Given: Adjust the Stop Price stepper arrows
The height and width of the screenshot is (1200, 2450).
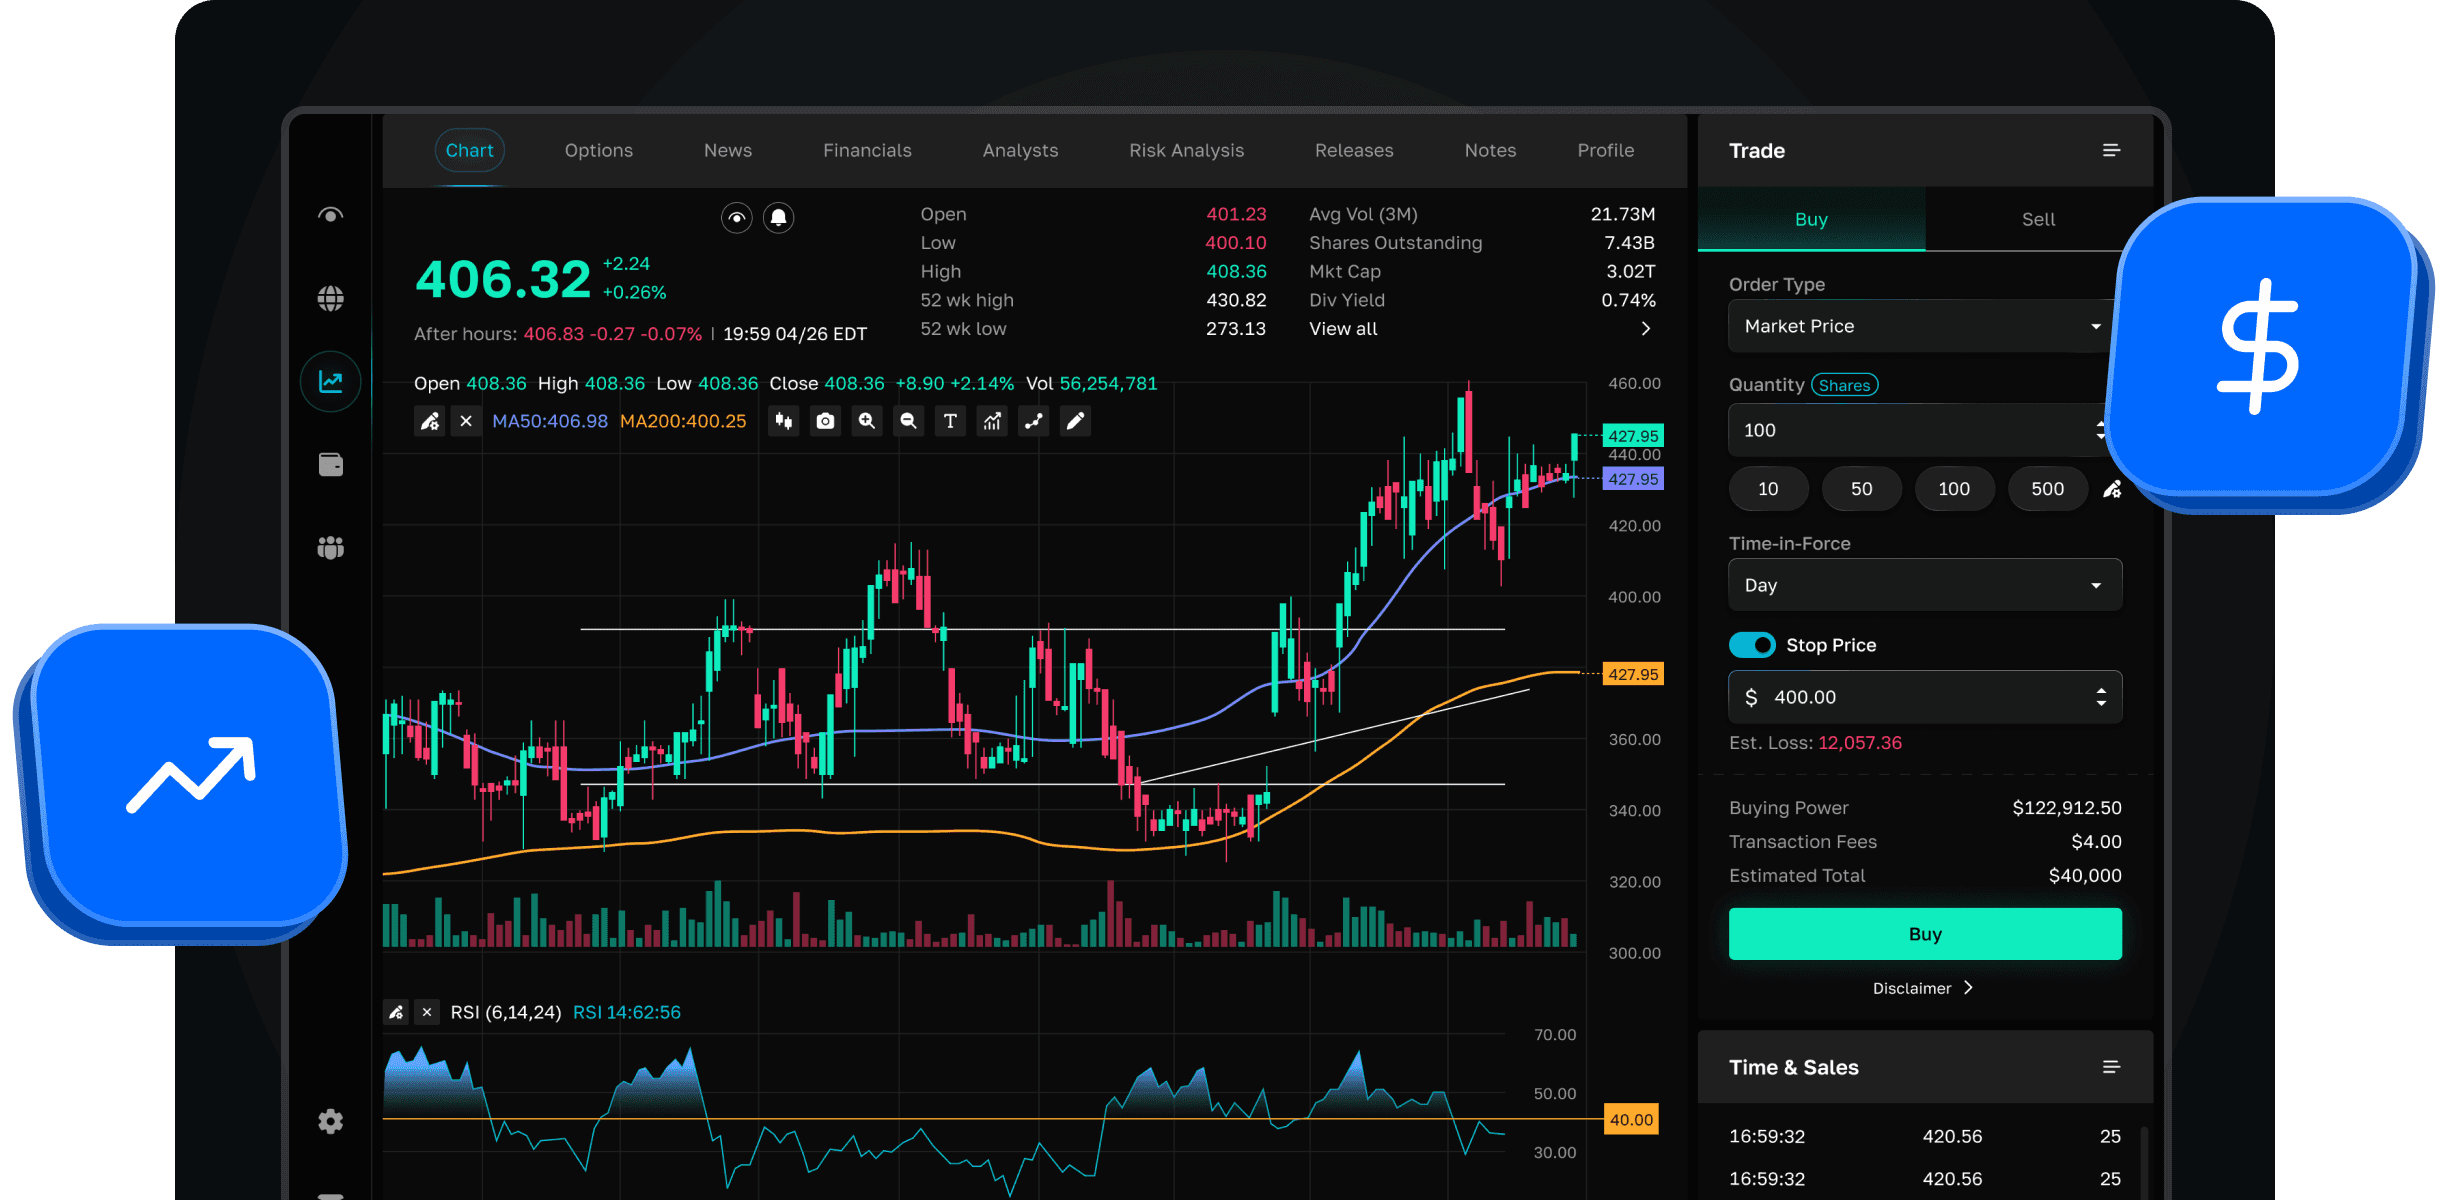Looking at the screenshot, I should pyautogui.click(x=2101, y=697).
